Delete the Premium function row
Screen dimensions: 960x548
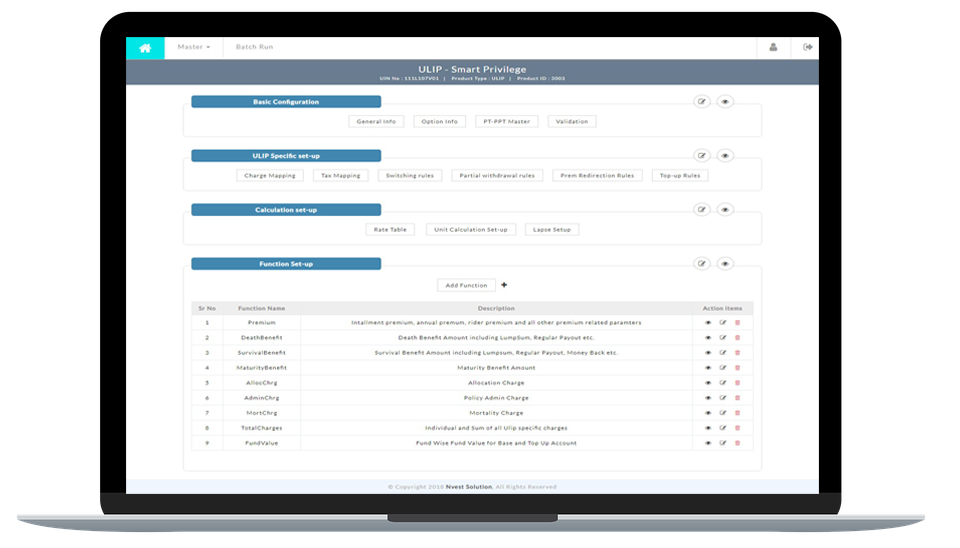pyautogui.click(x=738, y=323)
